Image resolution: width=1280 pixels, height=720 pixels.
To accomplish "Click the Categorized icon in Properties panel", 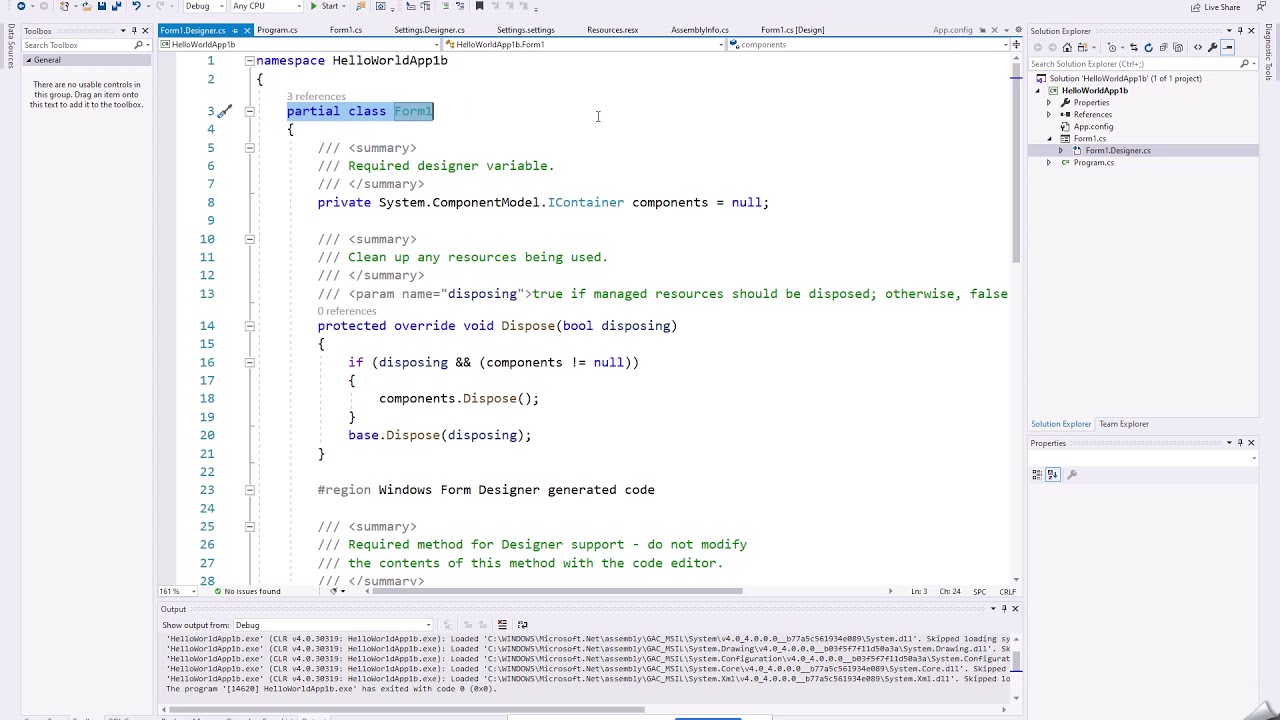I will (x=1037, y=475).
